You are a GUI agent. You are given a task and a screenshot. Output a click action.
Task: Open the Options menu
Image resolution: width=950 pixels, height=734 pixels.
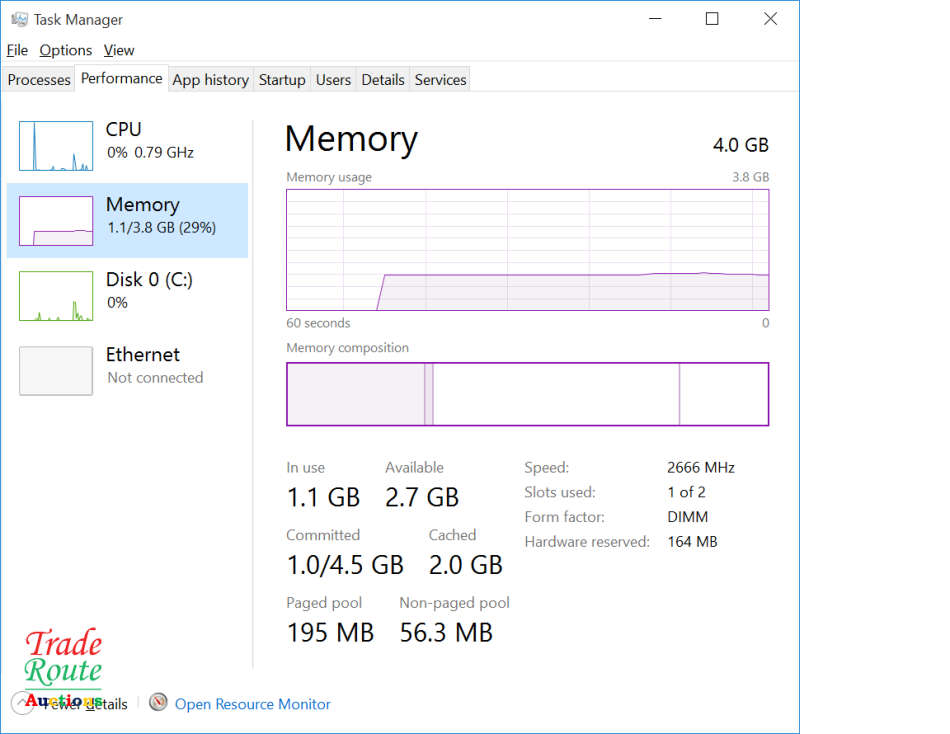pos(66,50)
